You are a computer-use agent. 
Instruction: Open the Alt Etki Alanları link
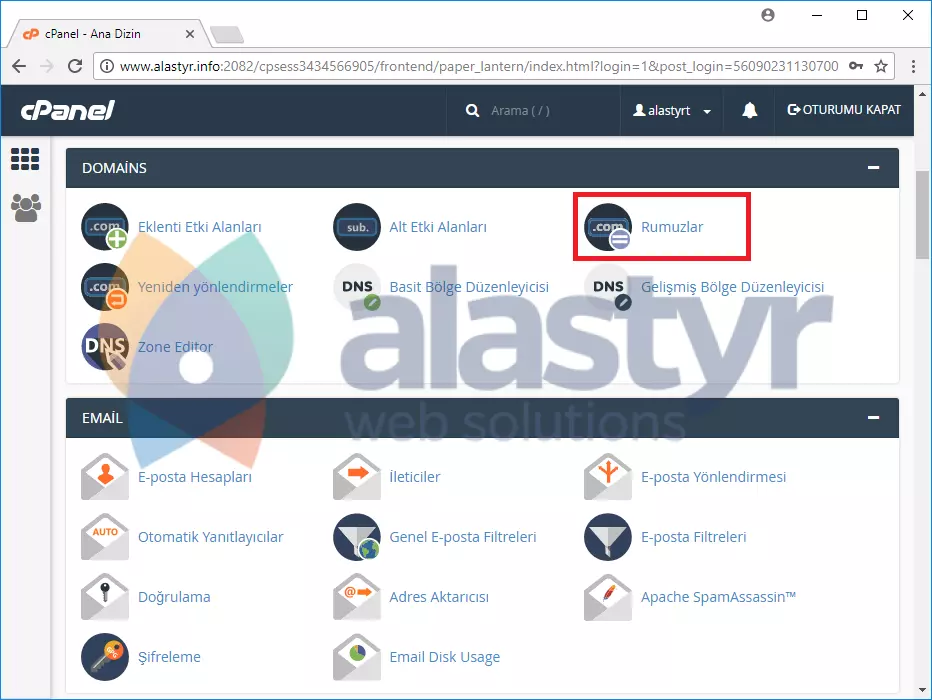tap(438, 227)
